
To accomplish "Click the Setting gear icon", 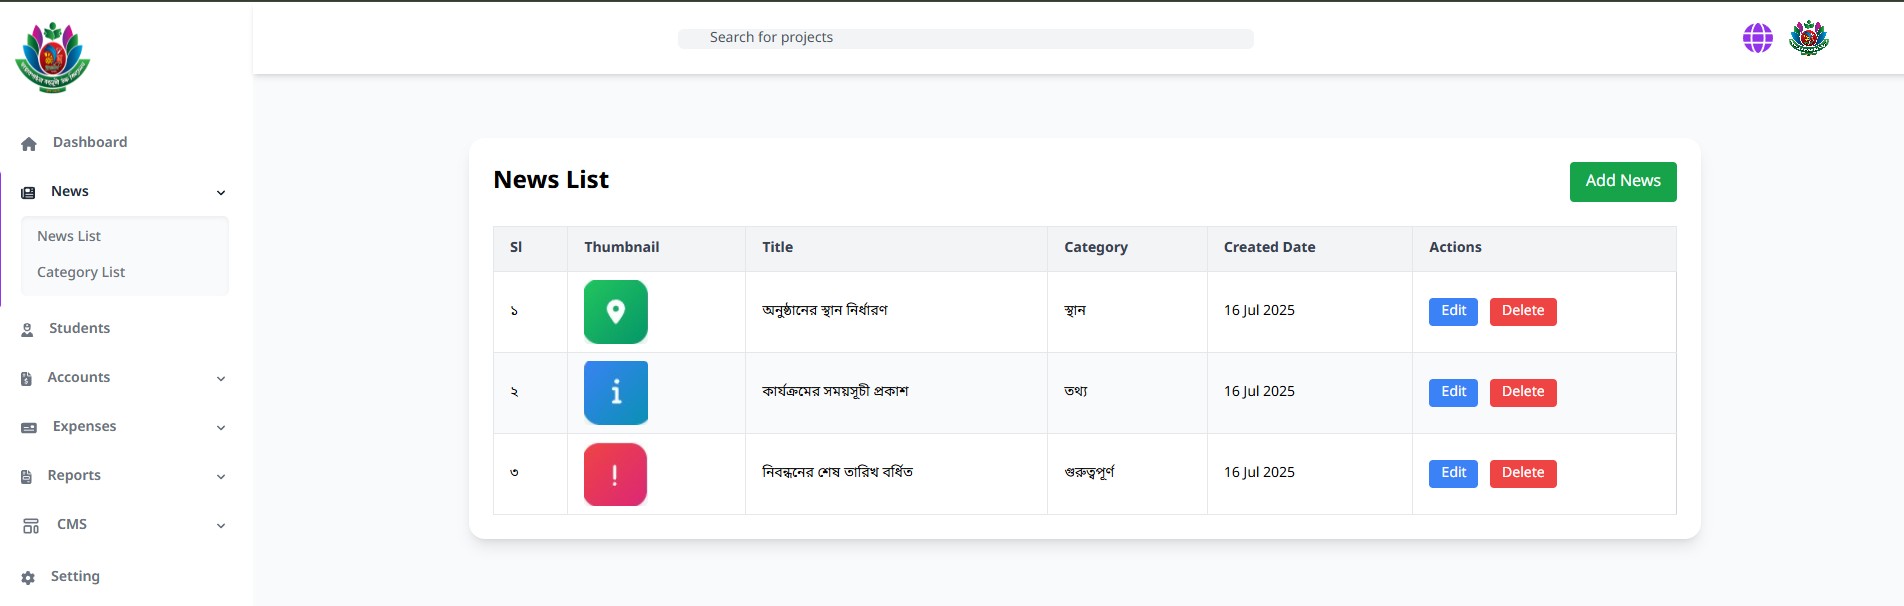I will (28, 578).
